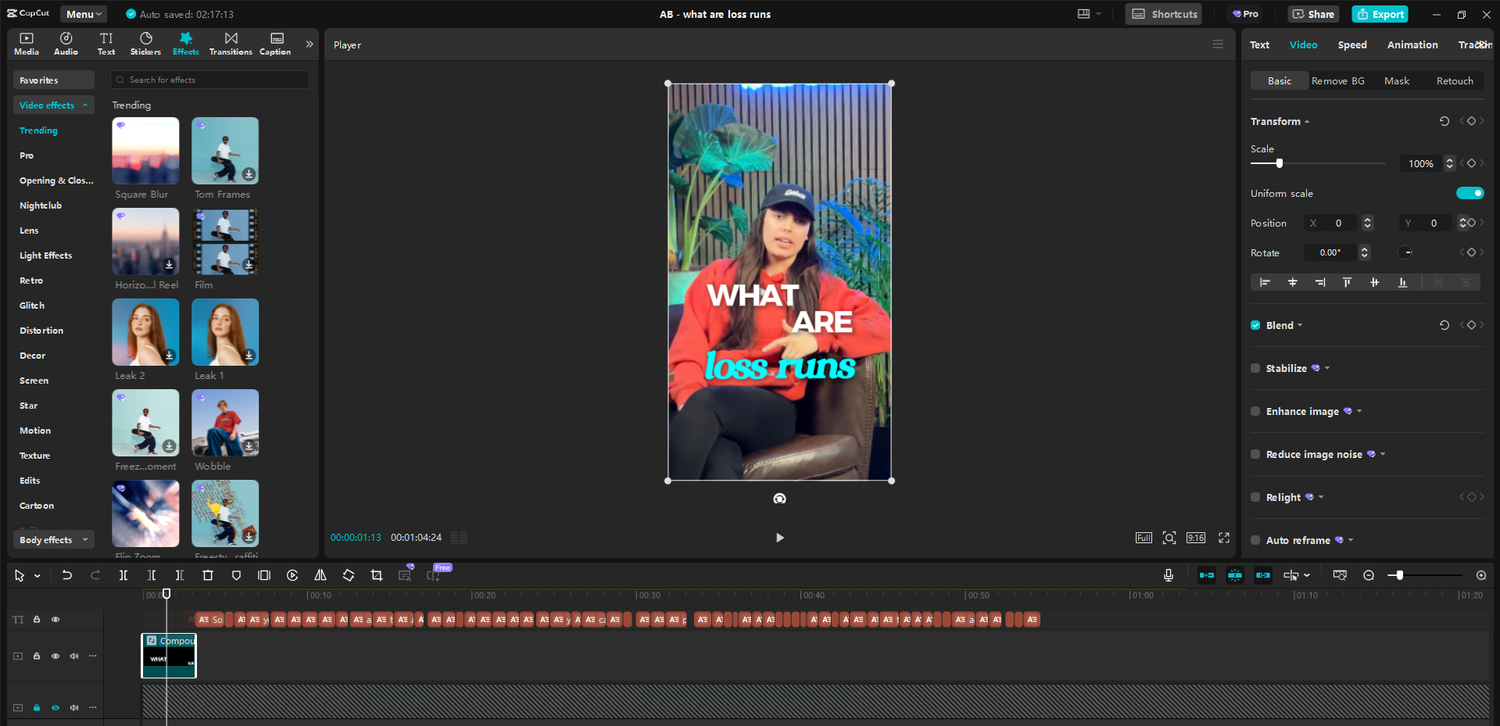Open the Caption panel
This screenshot has height=726, width=1500.
pos(275,43)
